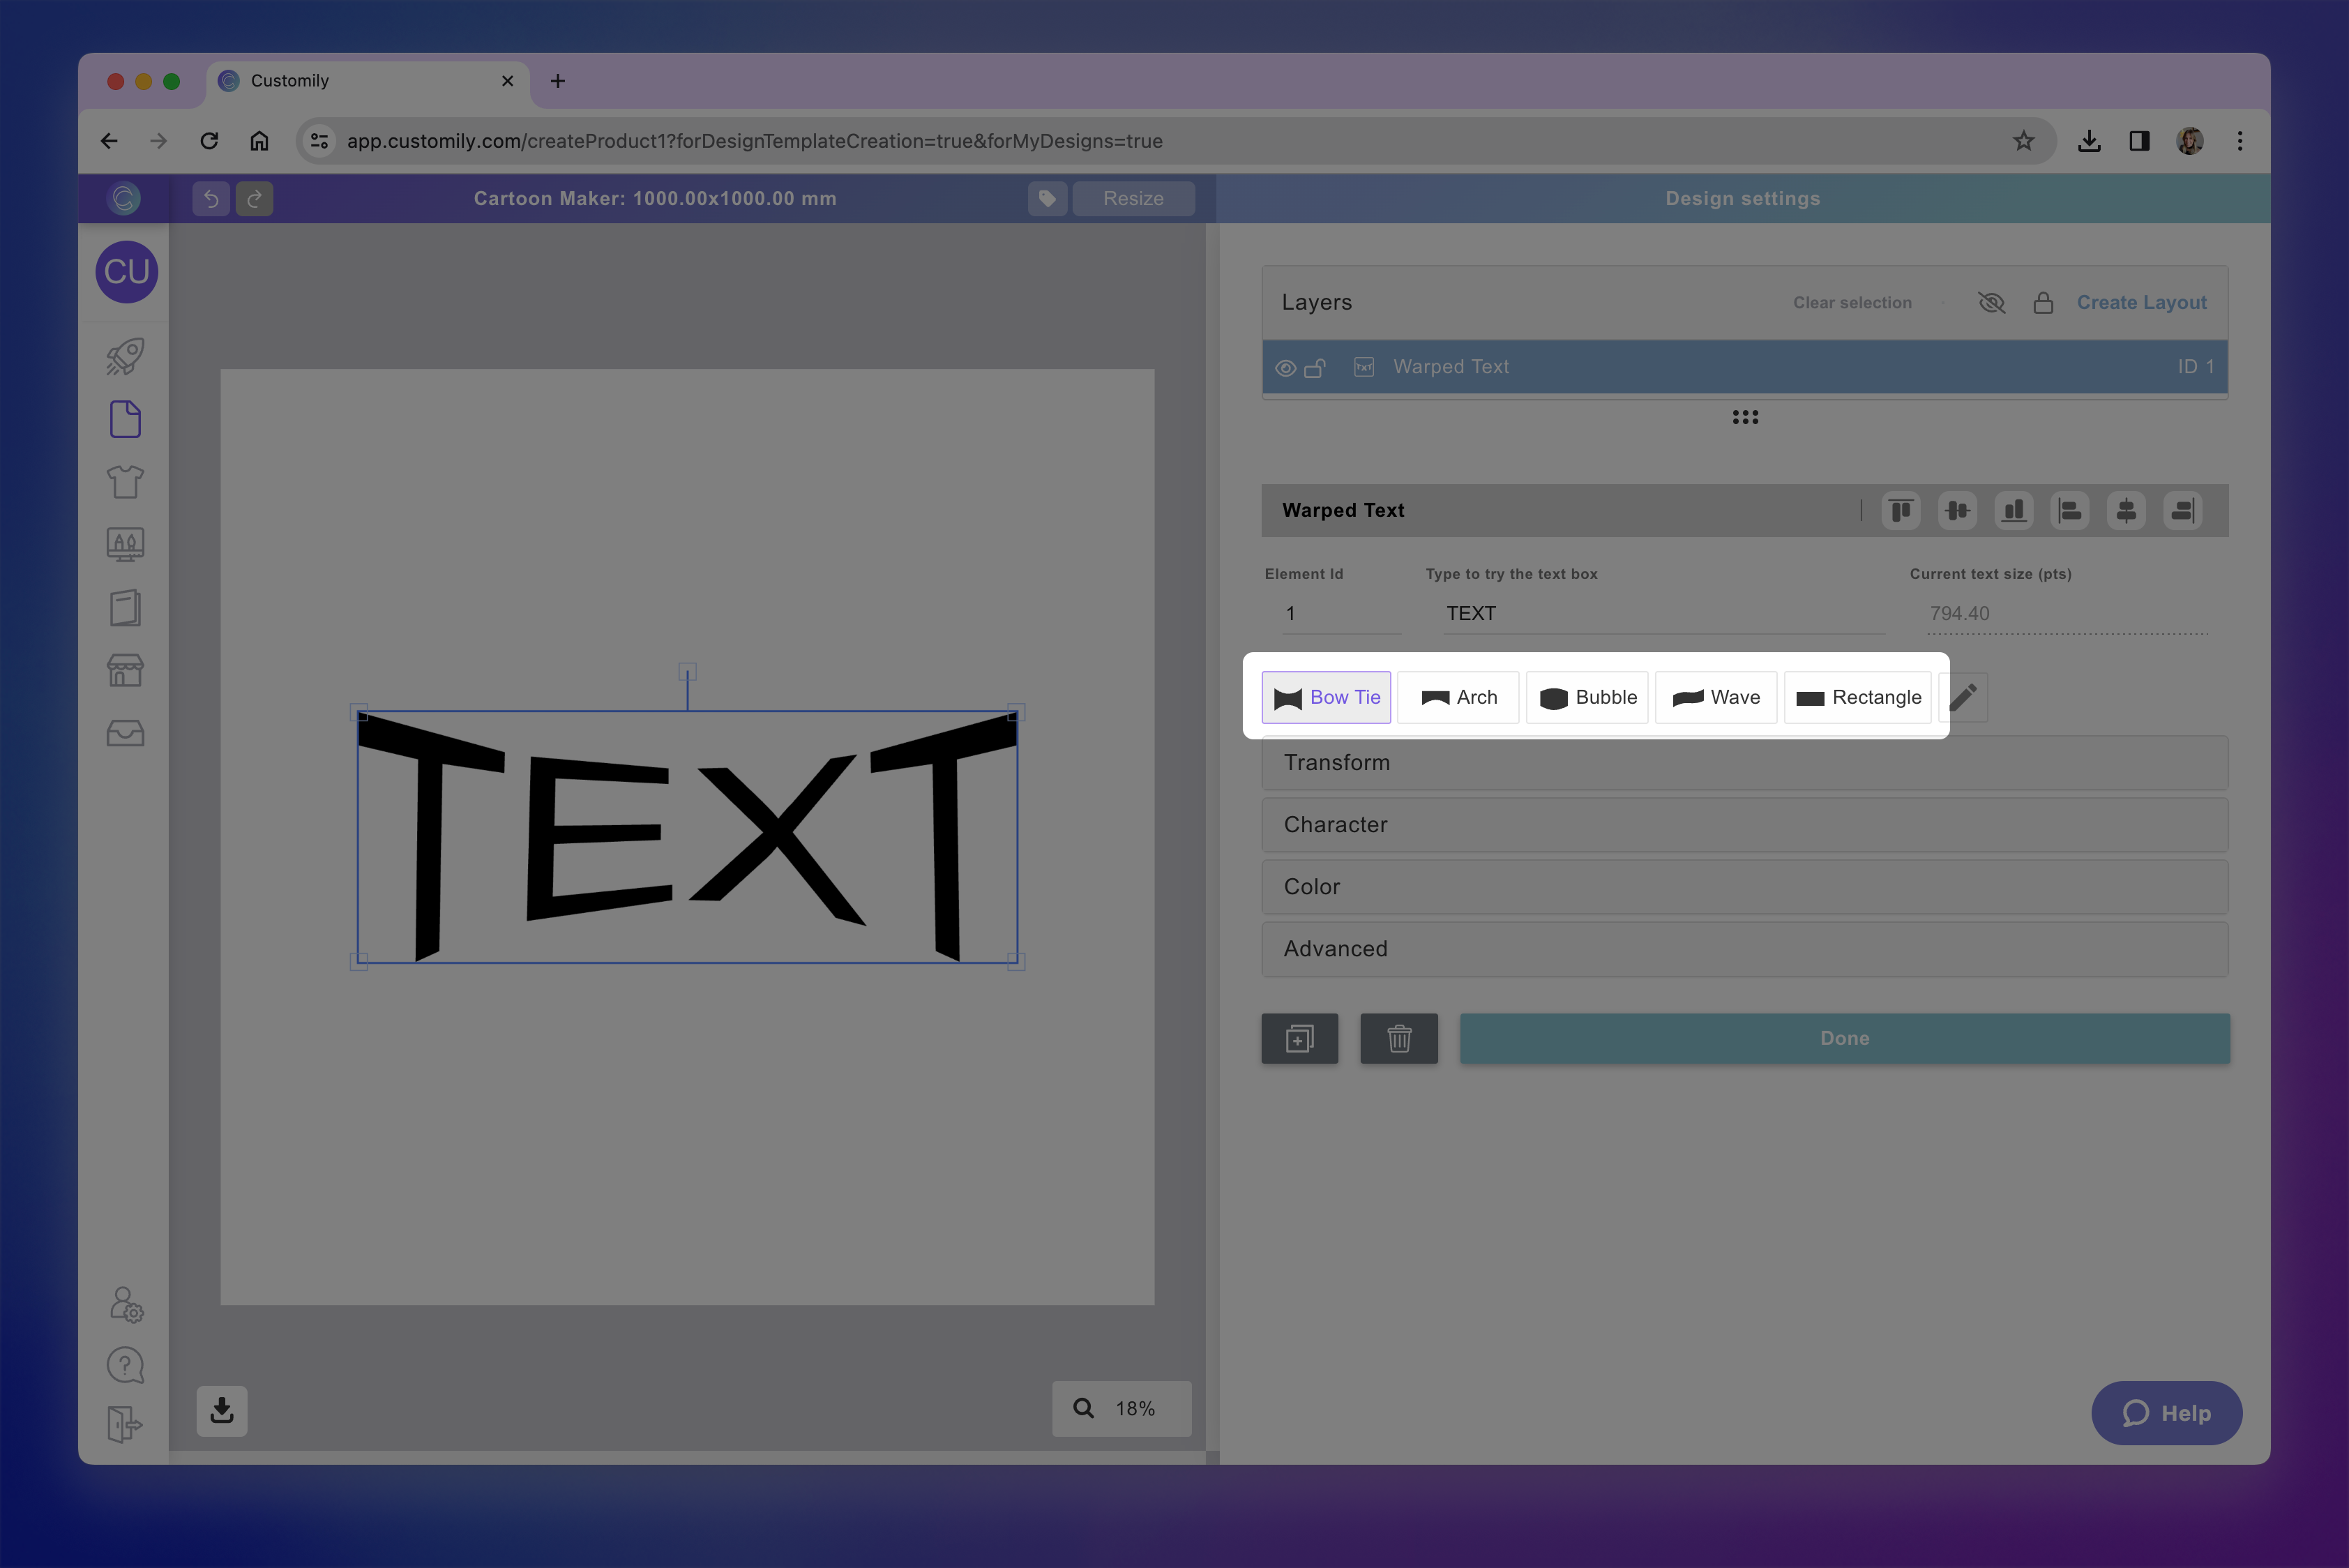Click the redo arrow in the top toolbar
The width and height of the screenshot is (2349, 1568).
pos(254,198)
